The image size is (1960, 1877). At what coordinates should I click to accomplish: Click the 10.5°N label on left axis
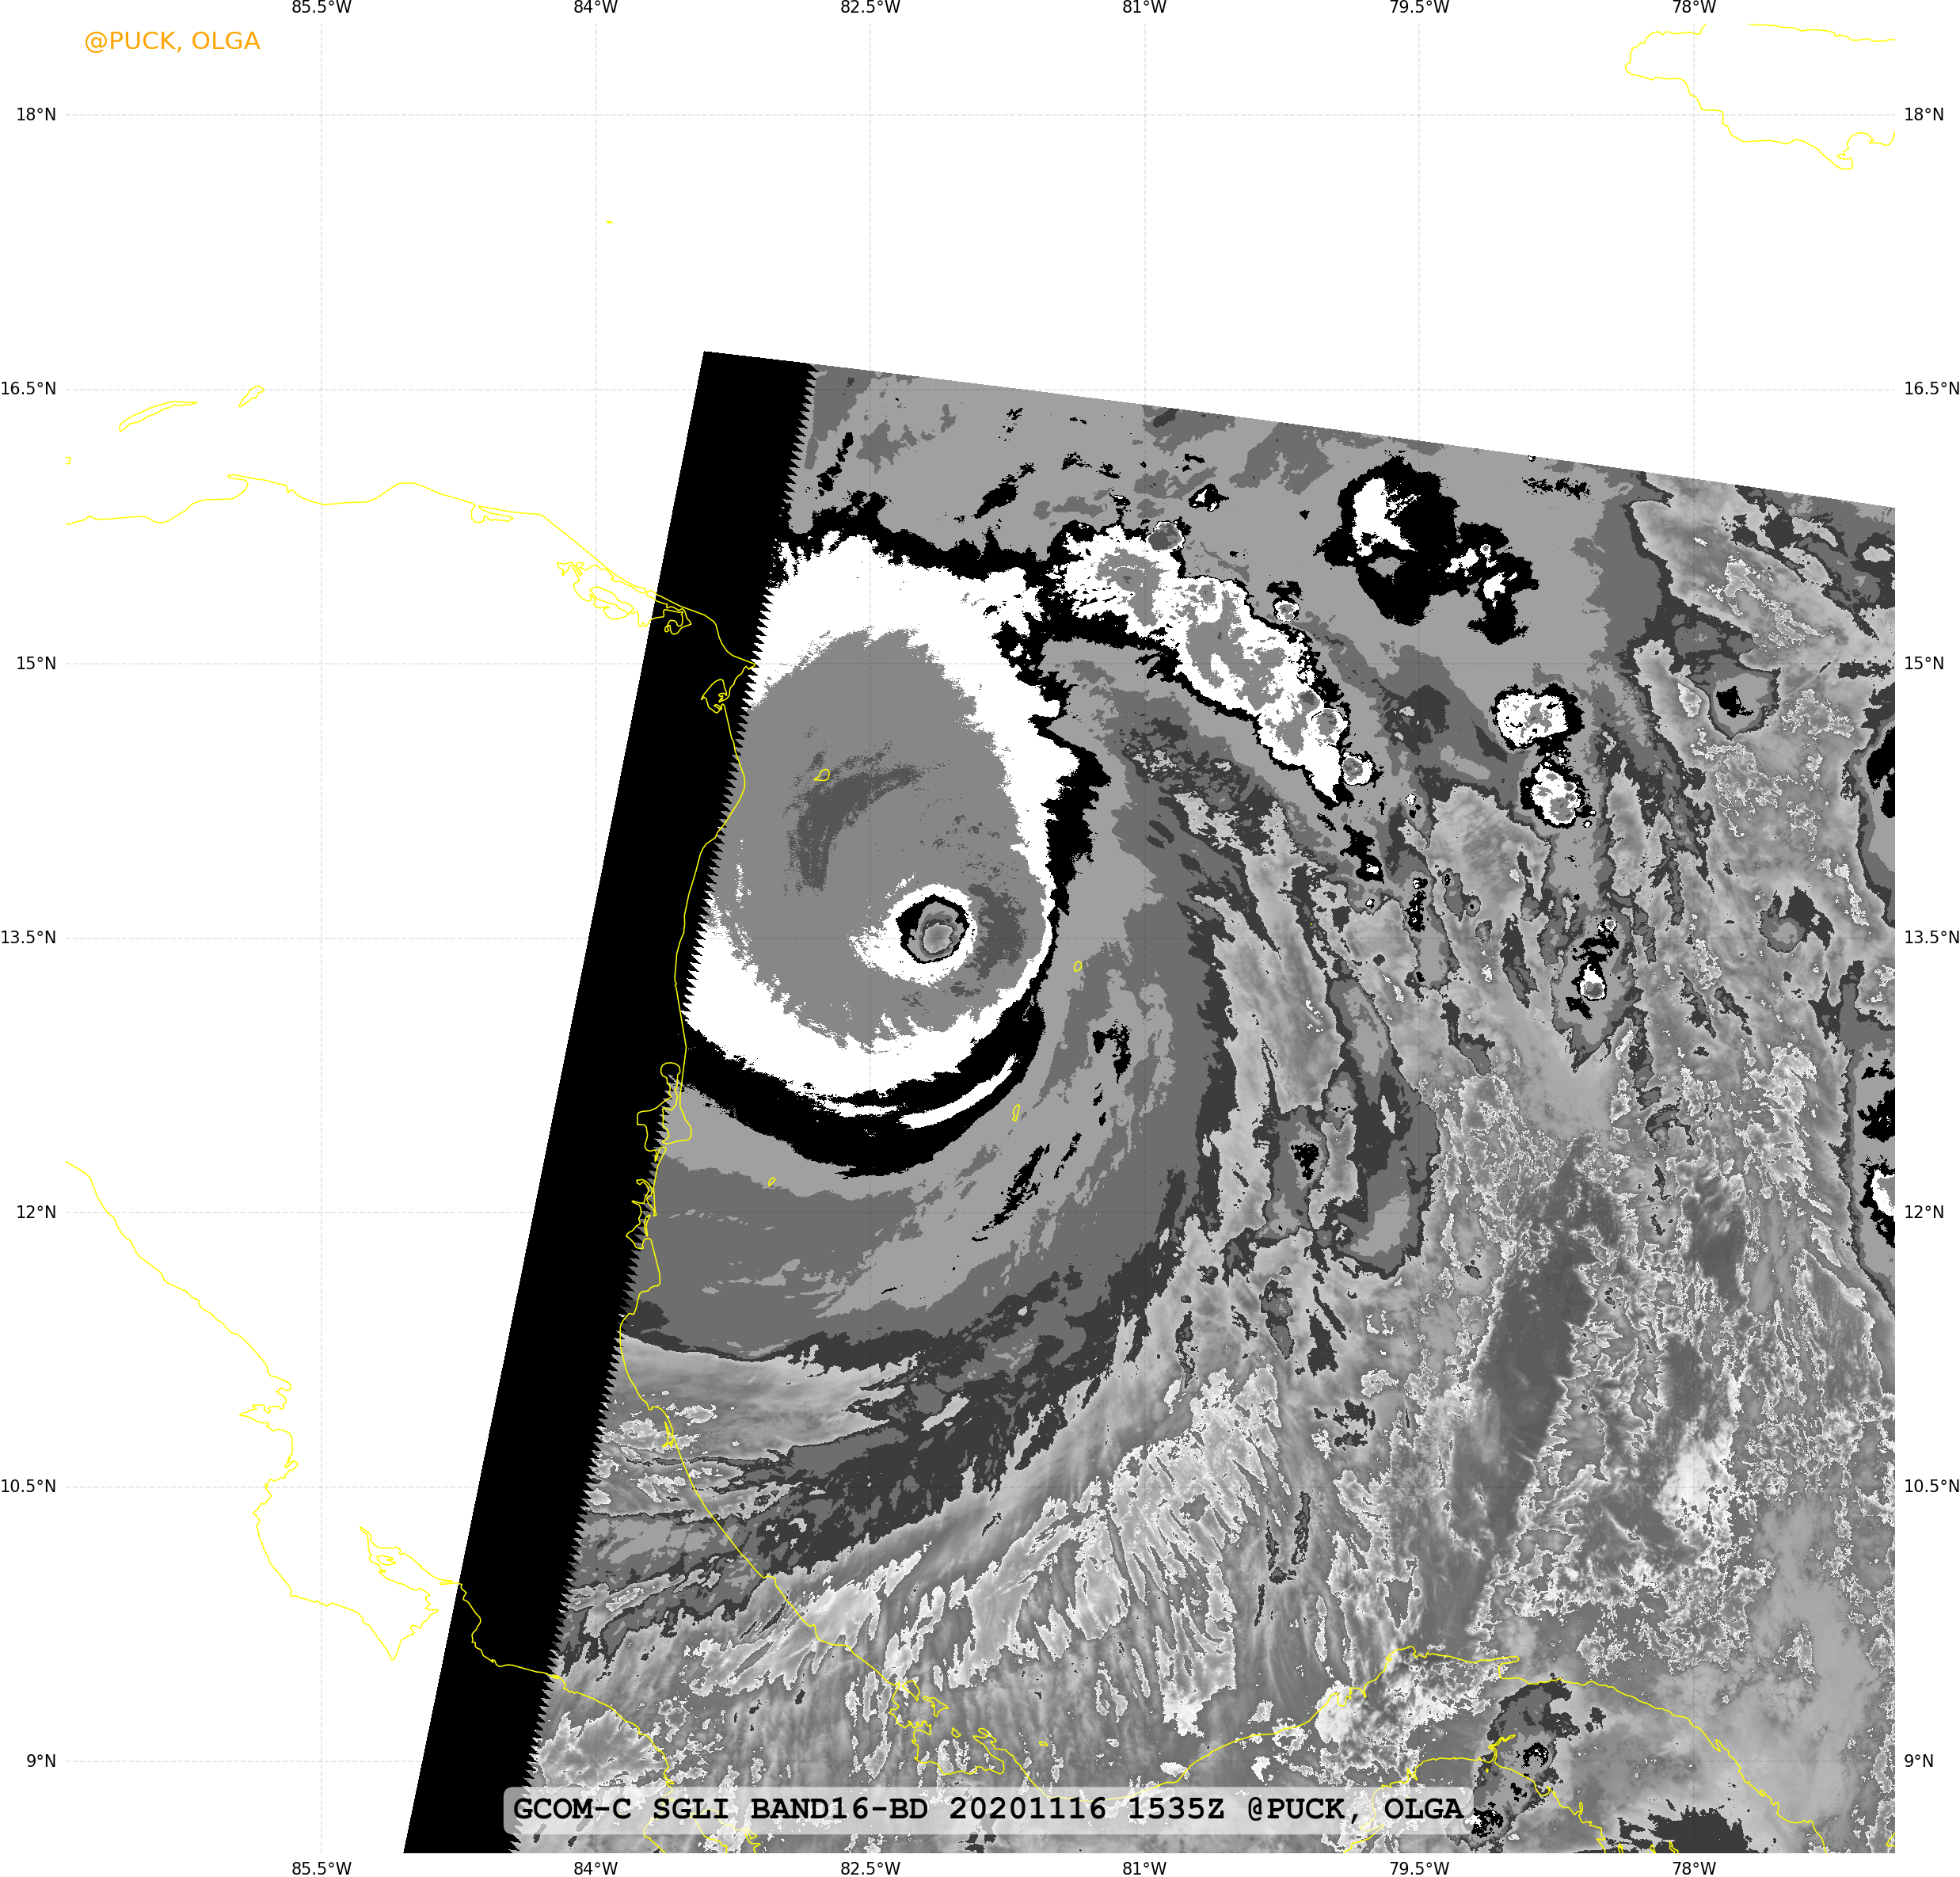29,1486
